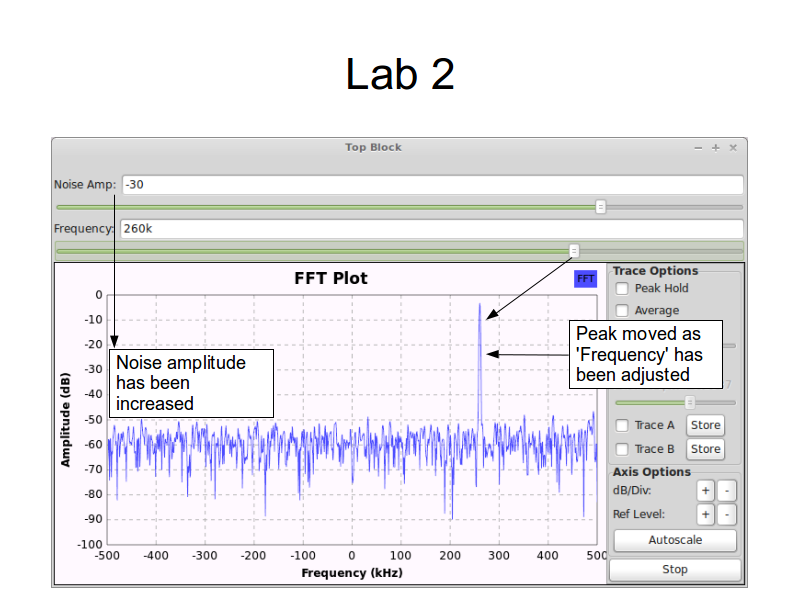The height and width of the screenshot is (600, 800).
Task: Toggle the Average checkbox
Action: [x=622, y=311]
